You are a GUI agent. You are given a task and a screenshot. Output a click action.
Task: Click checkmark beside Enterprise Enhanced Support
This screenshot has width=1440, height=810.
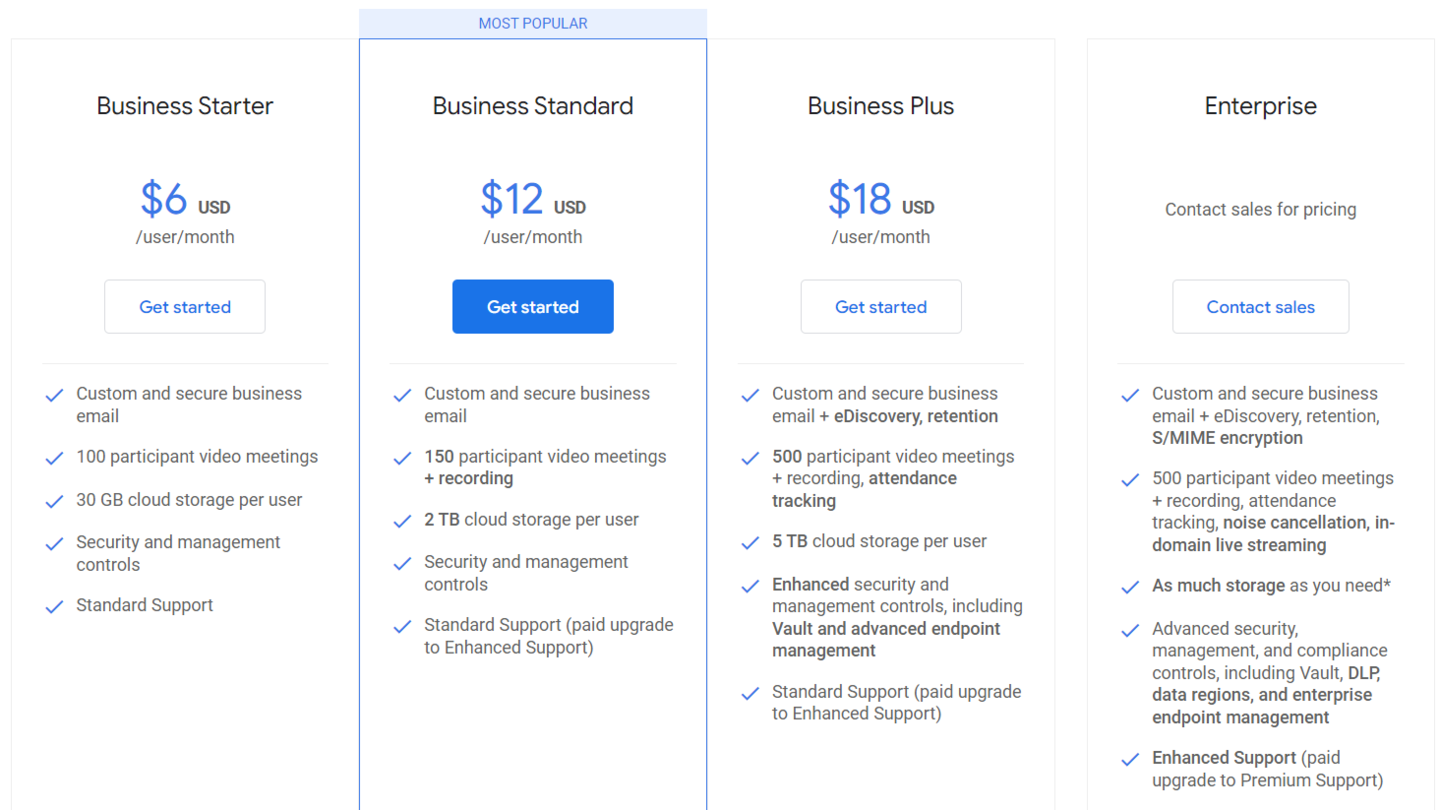[x=1131, y=759]
